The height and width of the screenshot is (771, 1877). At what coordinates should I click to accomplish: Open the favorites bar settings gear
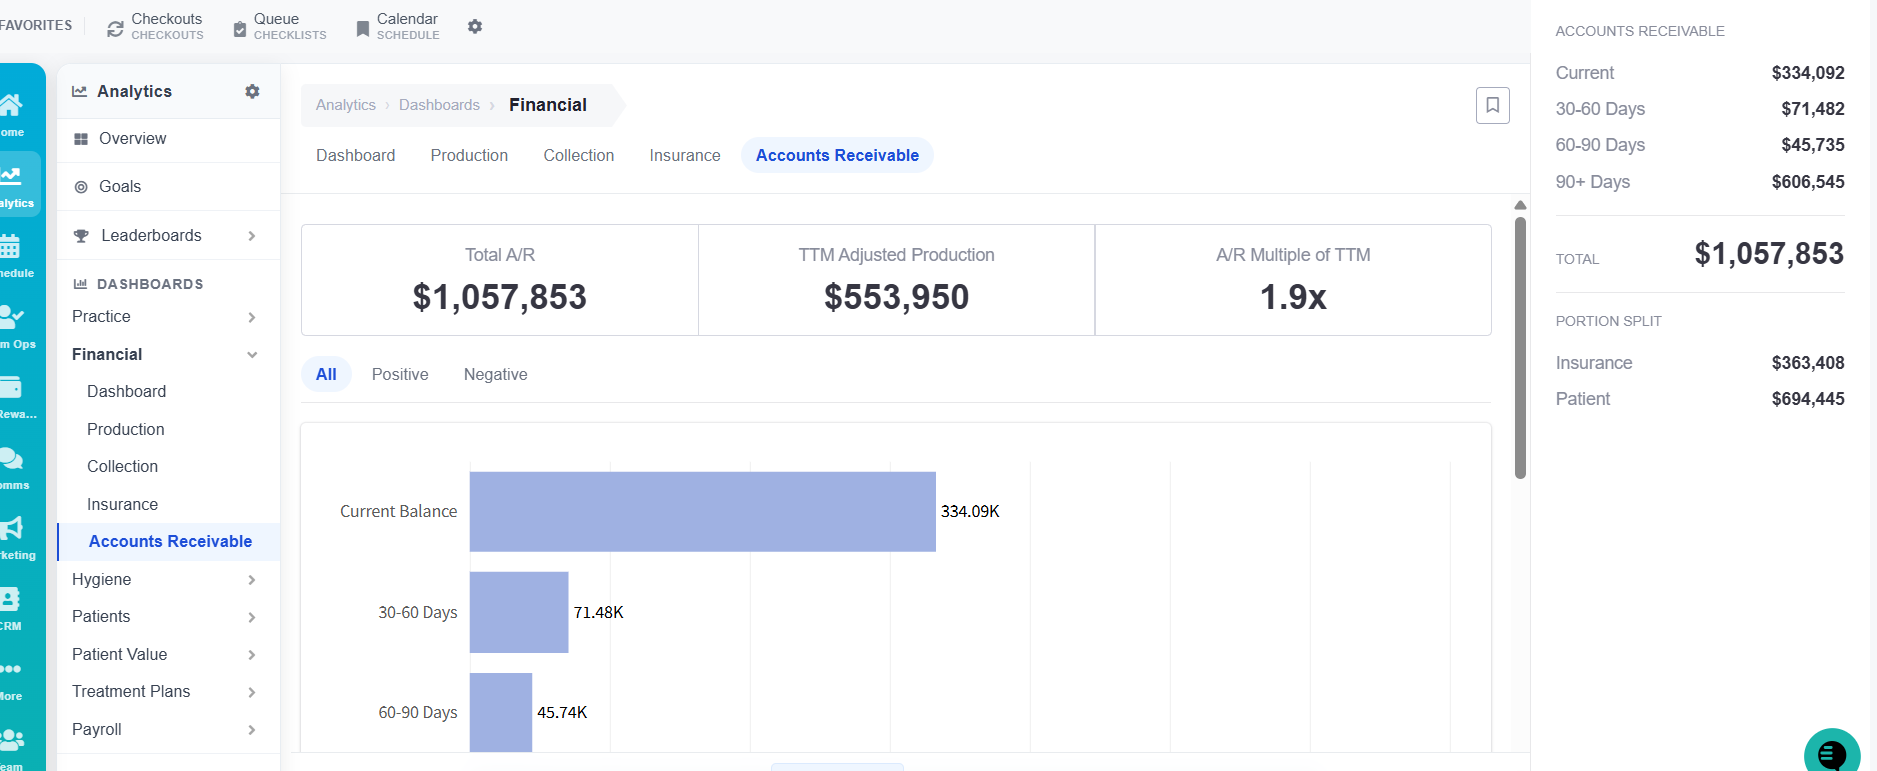tap(475, 27)
